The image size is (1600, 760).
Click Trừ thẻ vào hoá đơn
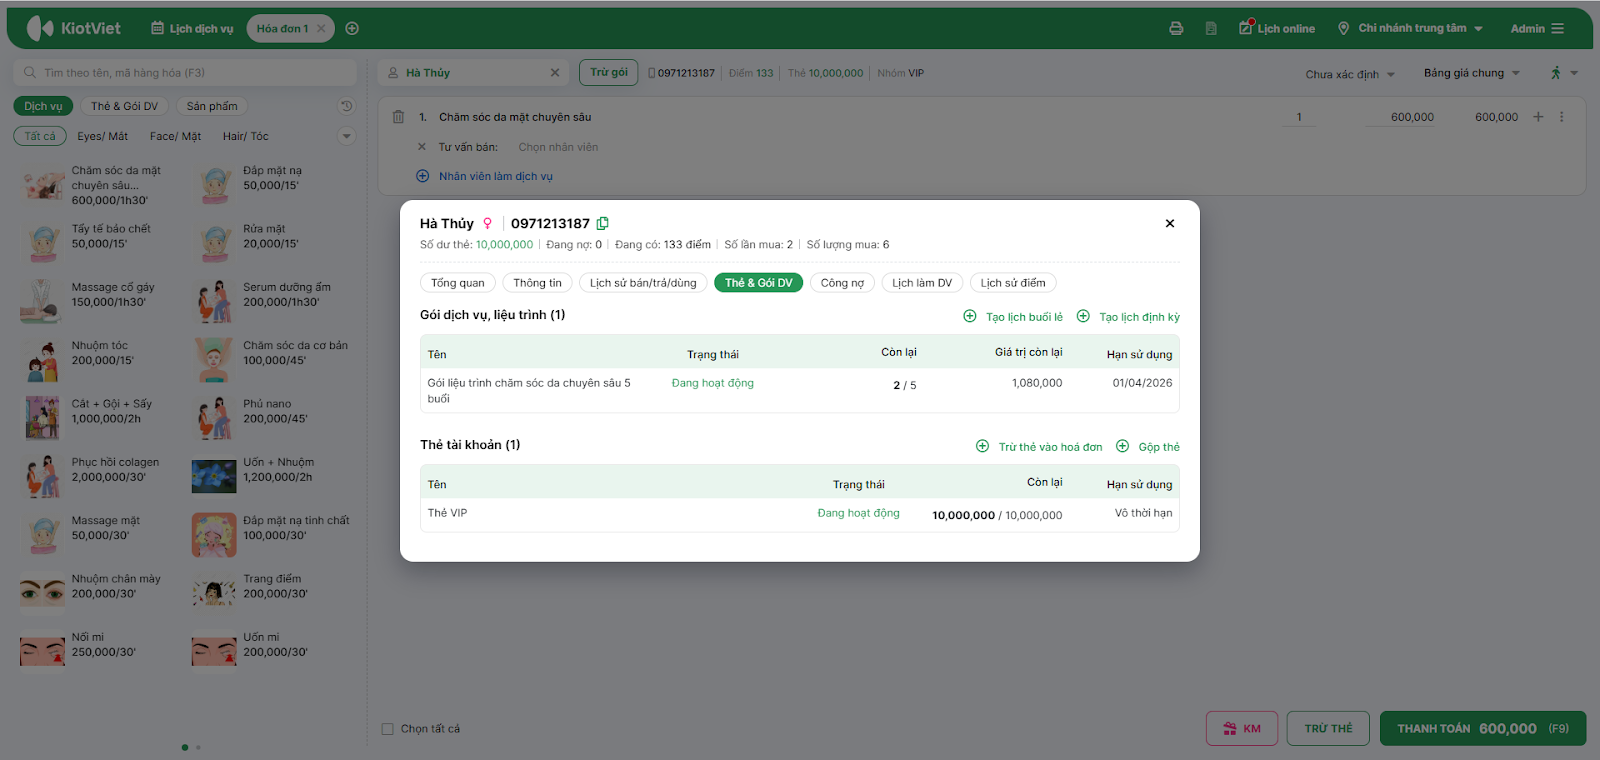point(1039,447)
